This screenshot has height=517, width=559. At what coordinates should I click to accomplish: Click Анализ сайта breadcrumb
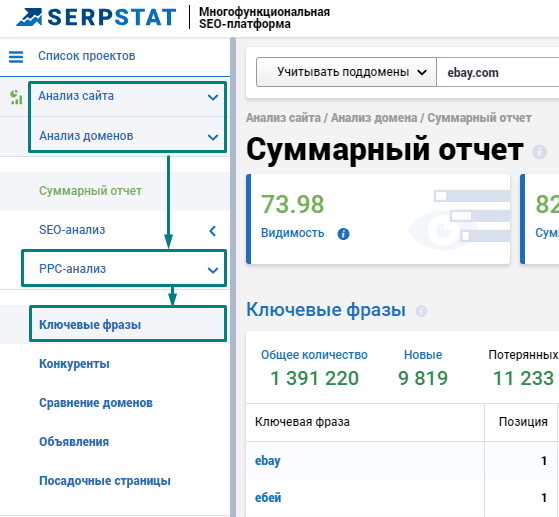[x=283, y=118]
